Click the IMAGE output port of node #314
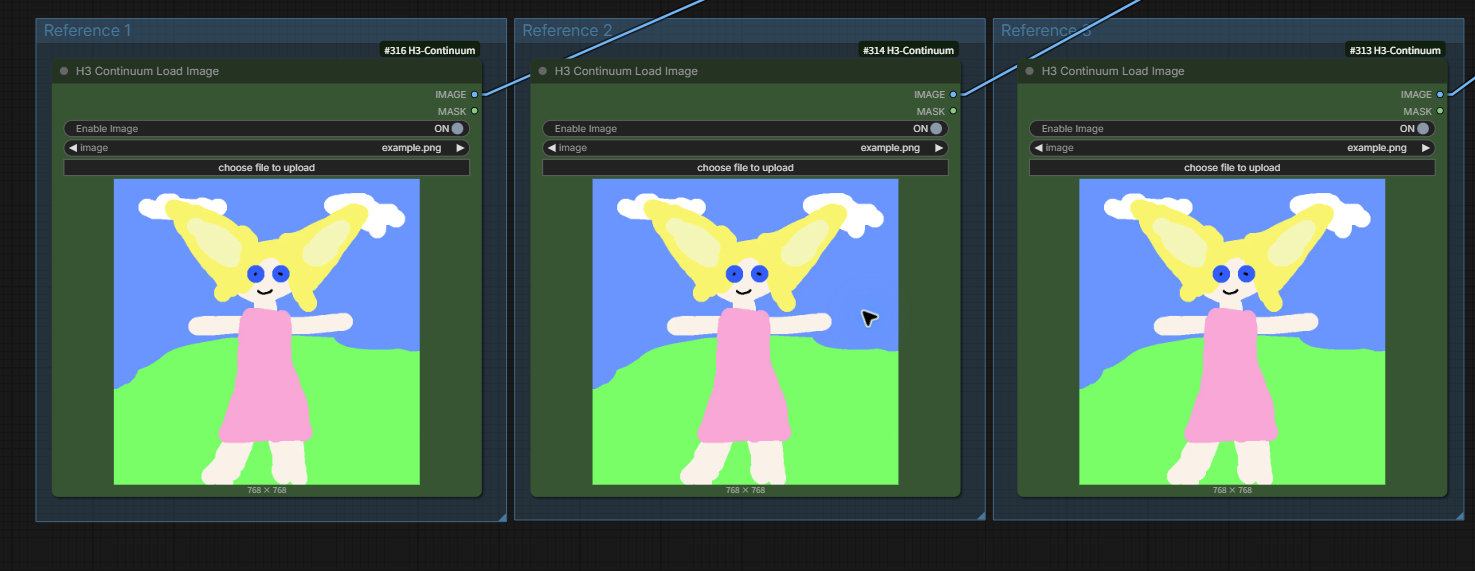 pyautogui.click(x=953, y=94)
